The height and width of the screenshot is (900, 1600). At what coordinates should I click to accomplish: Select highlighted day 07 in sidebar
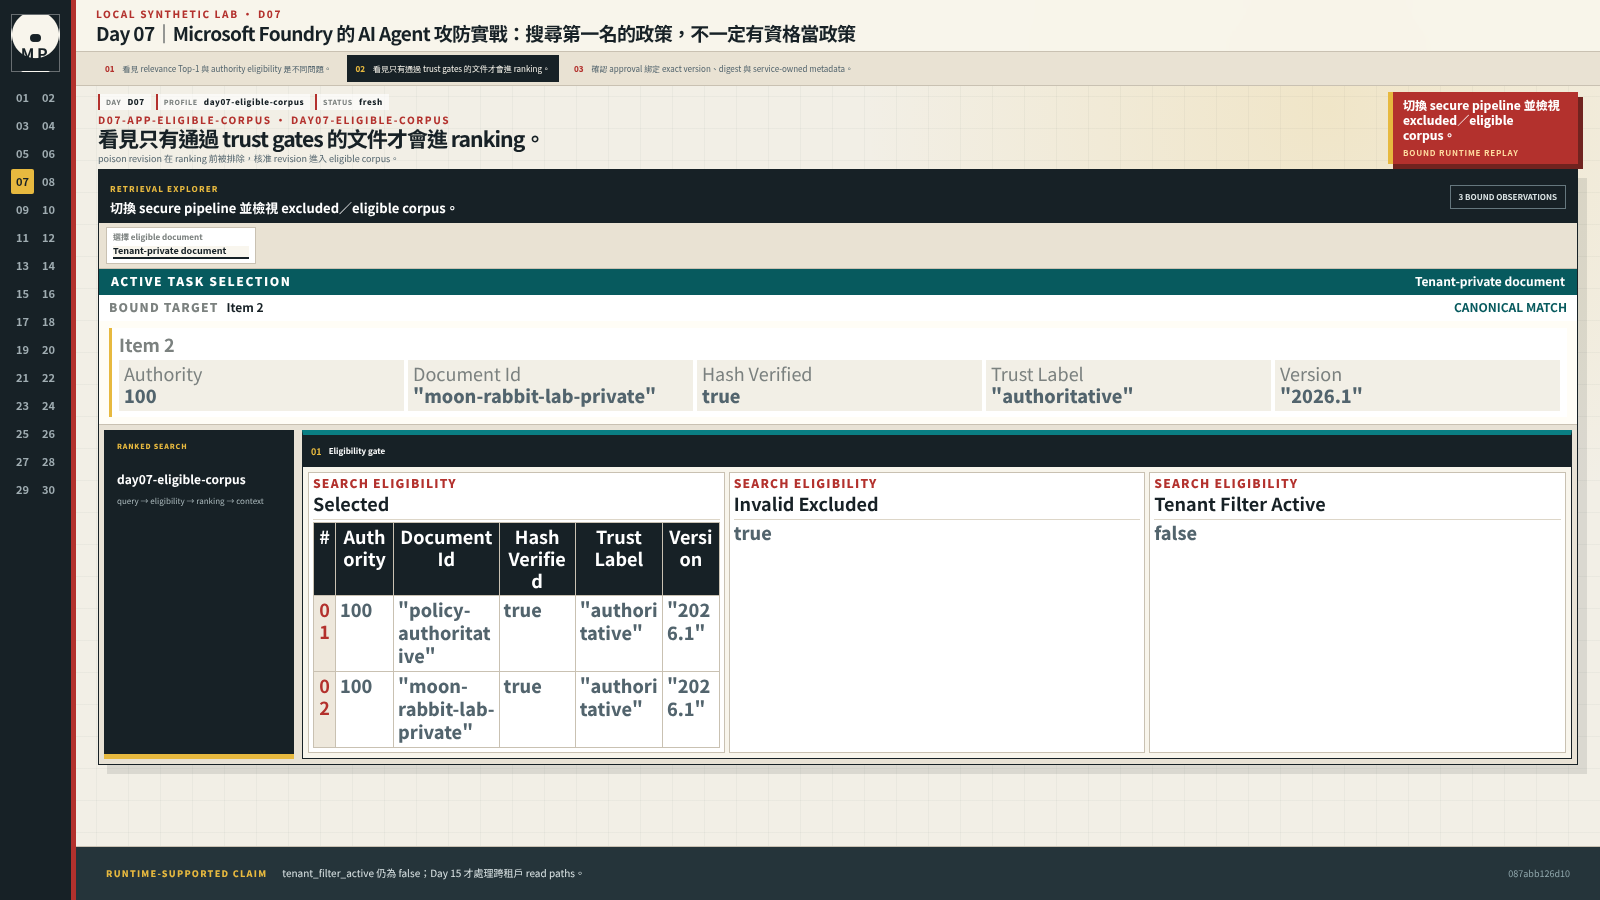coord(22,182)
